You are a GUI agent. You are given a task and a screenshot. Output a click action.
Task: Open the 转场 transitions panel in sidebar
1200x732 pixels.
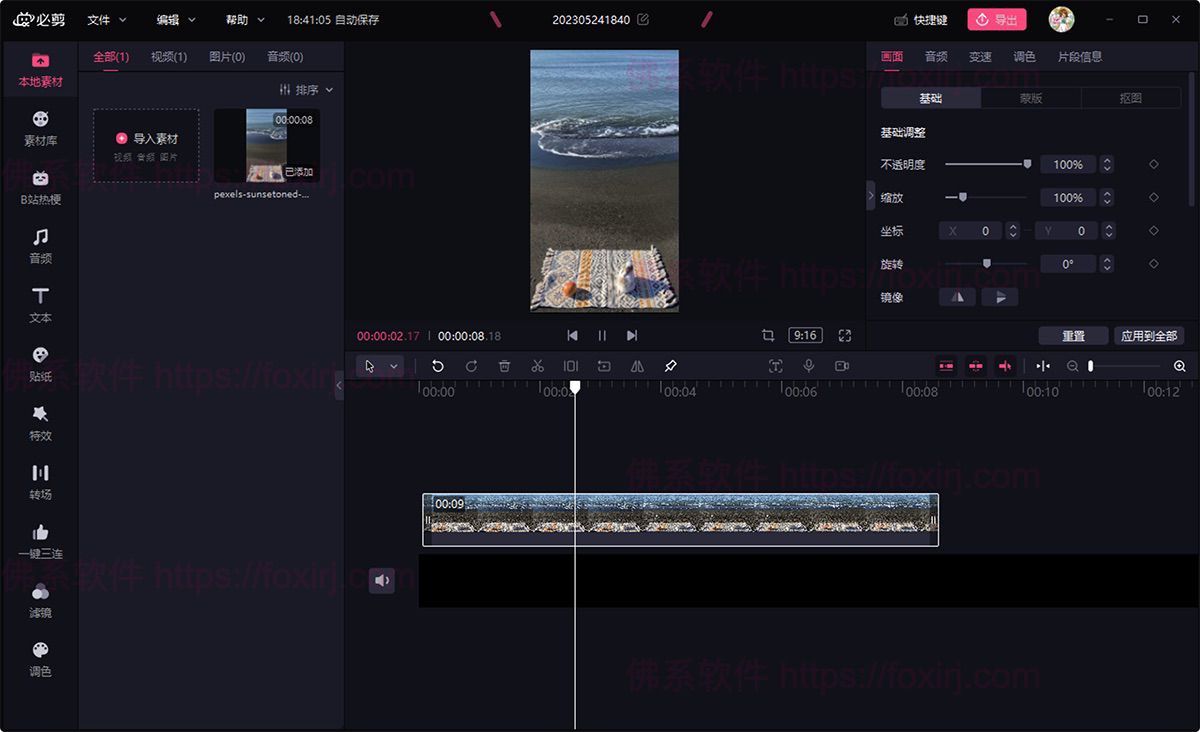[40, 482]
